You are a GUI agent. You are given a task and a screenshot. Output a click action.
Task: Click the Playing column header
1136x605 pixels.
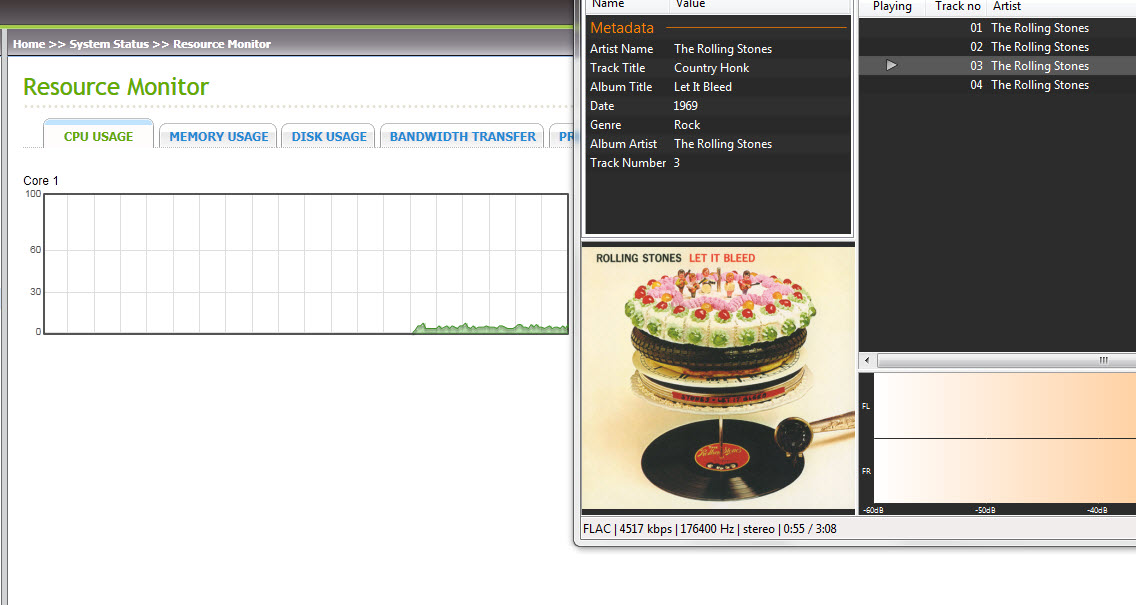pyautogui.click(x=892, y=7)
